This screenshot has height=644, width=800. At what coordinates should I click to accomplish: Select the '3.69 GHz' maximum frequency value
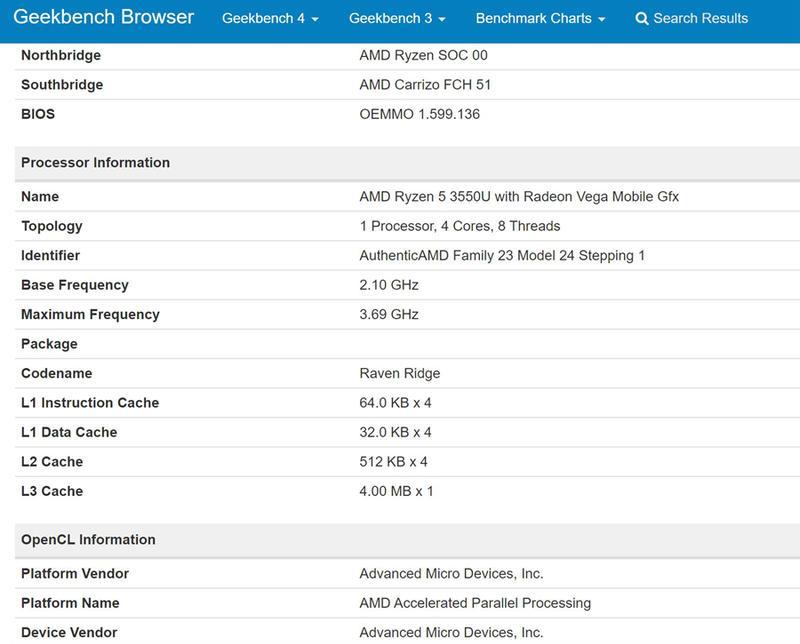click(389, 314)
